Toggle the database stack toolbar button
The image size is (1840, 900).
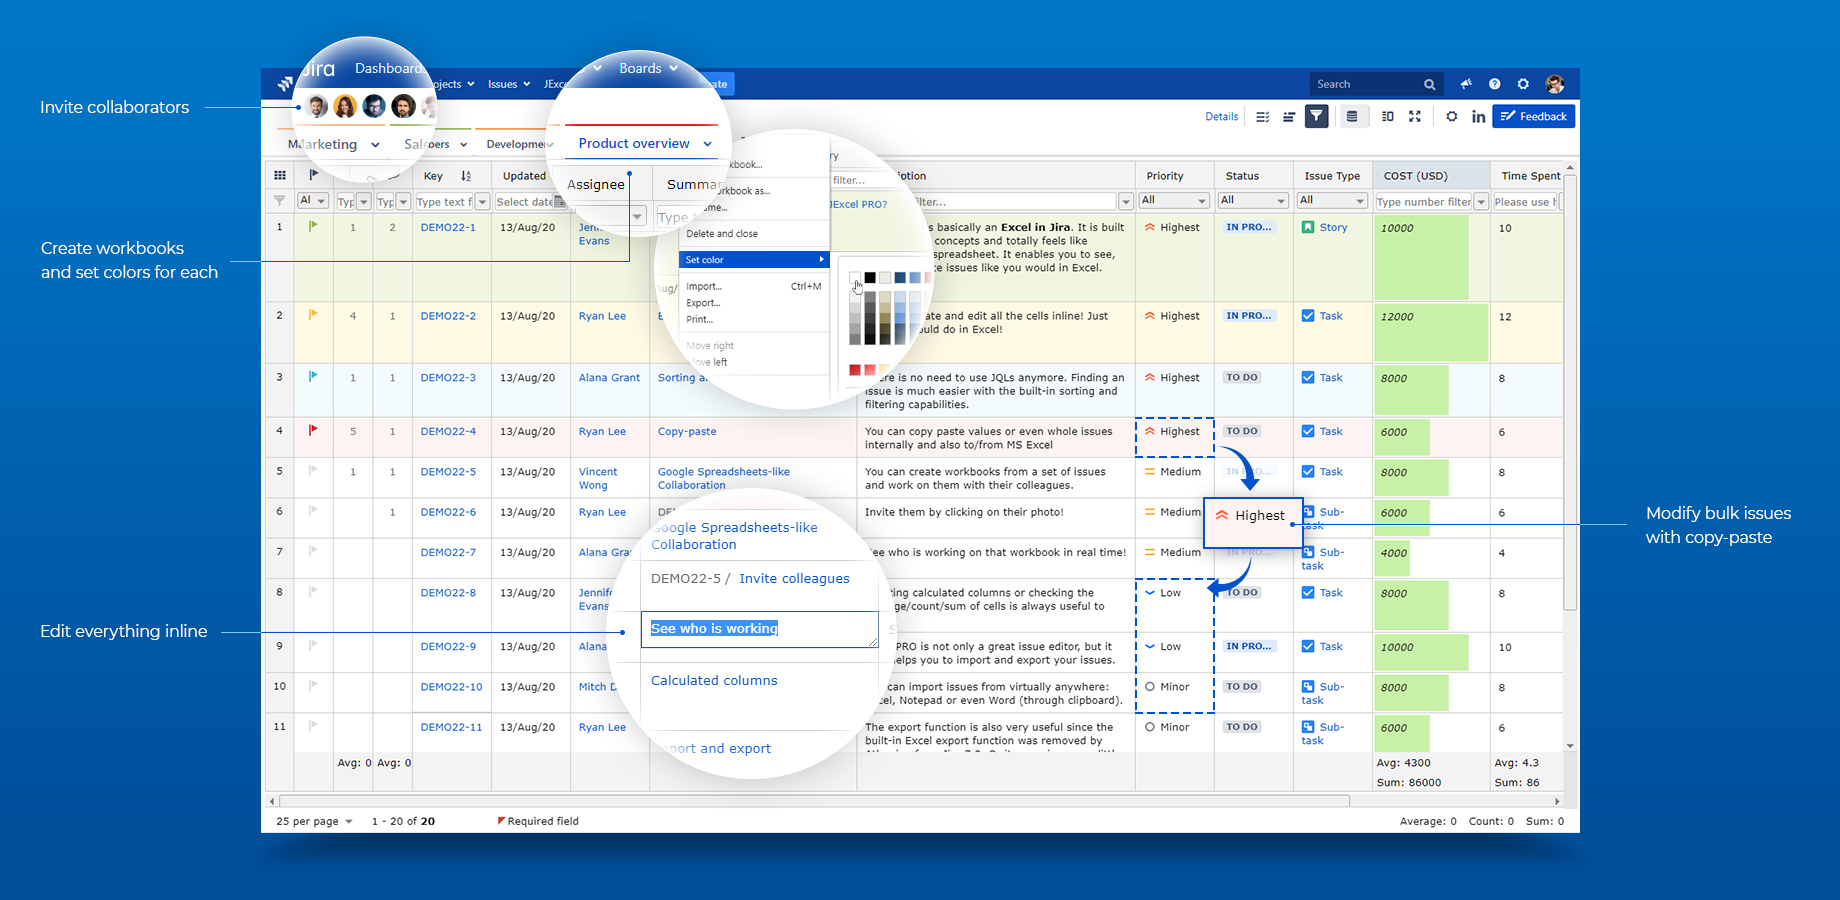tap(1352, 116)
